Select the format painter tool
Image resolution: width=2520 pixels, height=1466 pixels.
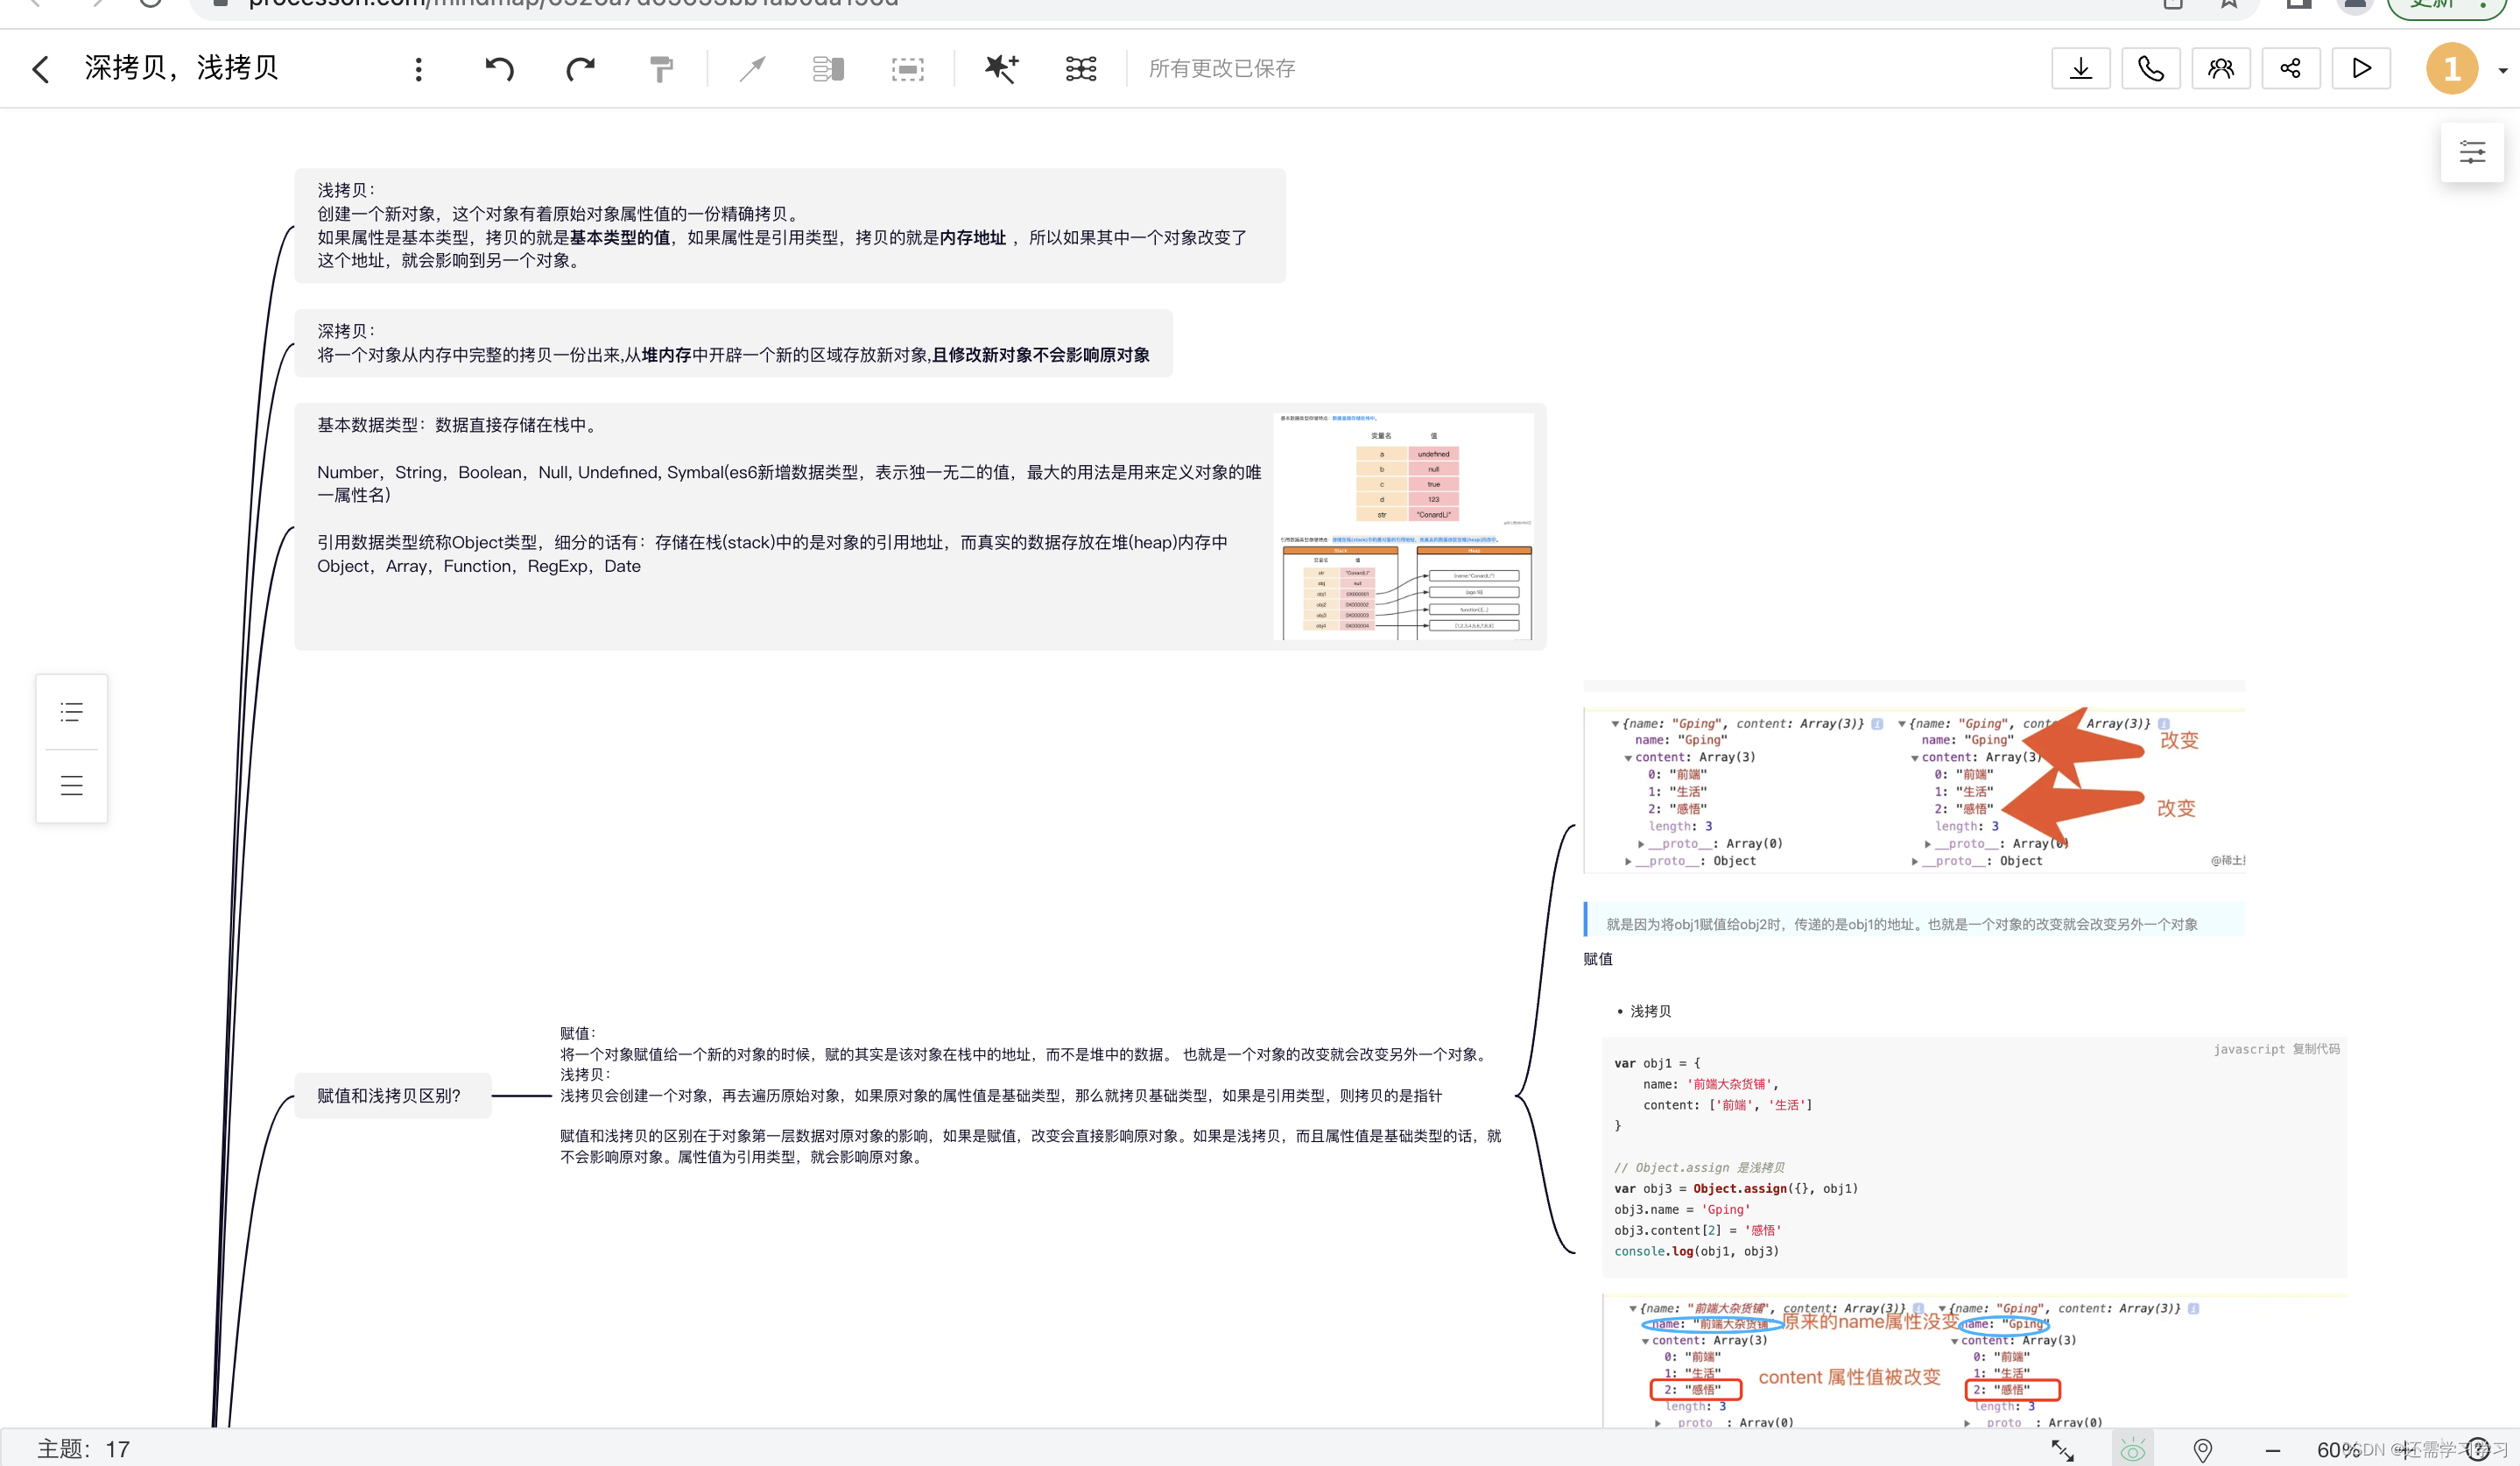[x=660, y=68]
